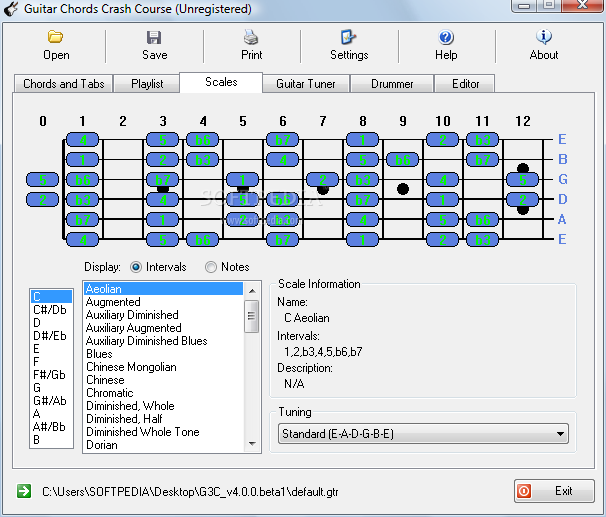This screenshot has height=517, width=606.
Task: Select the Intervals display option
Action: [136, 267]
